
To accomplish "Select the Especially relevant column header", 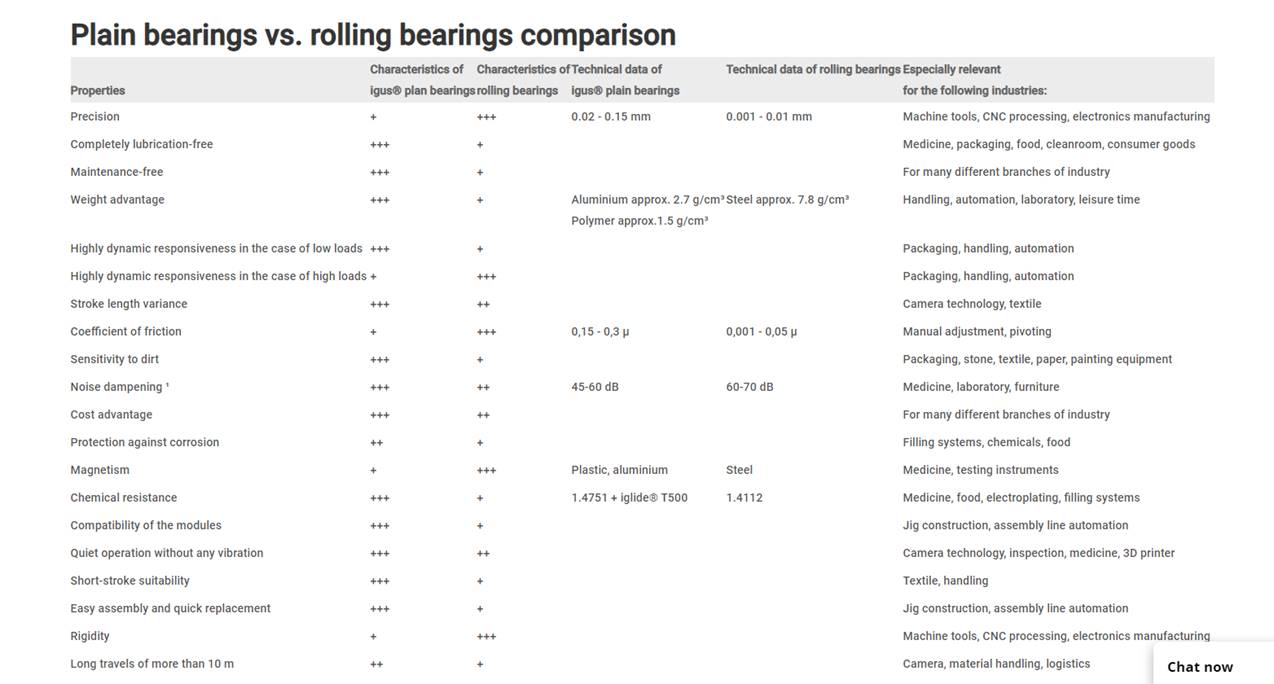I will [974, 80].
